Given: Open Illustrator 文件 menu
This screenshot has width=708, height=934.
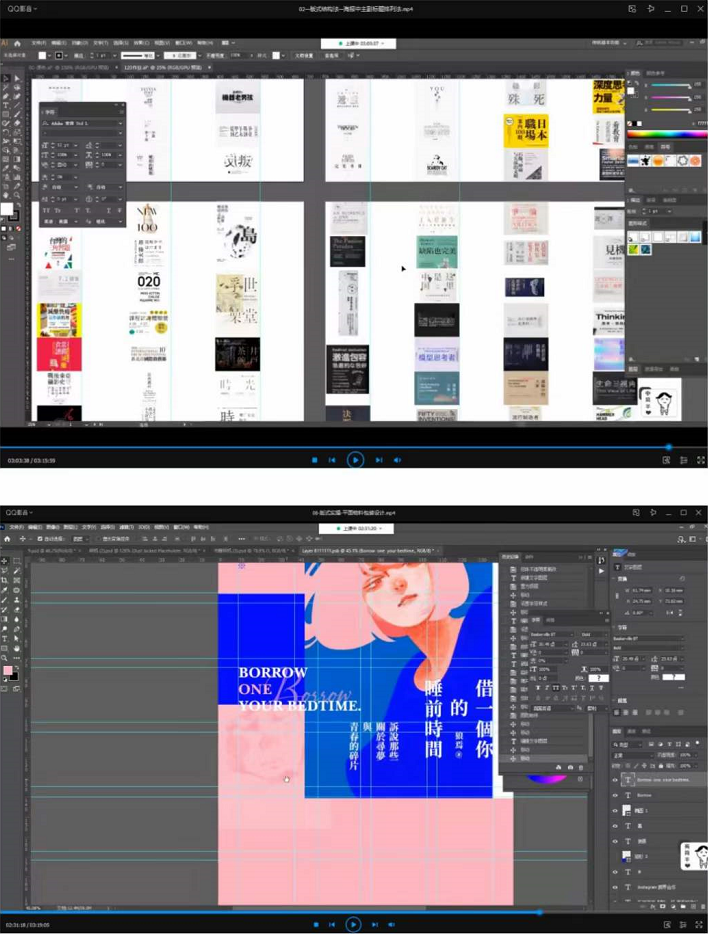Looking at the screenshot, I should pyautogui.click(x=38, y=43).
